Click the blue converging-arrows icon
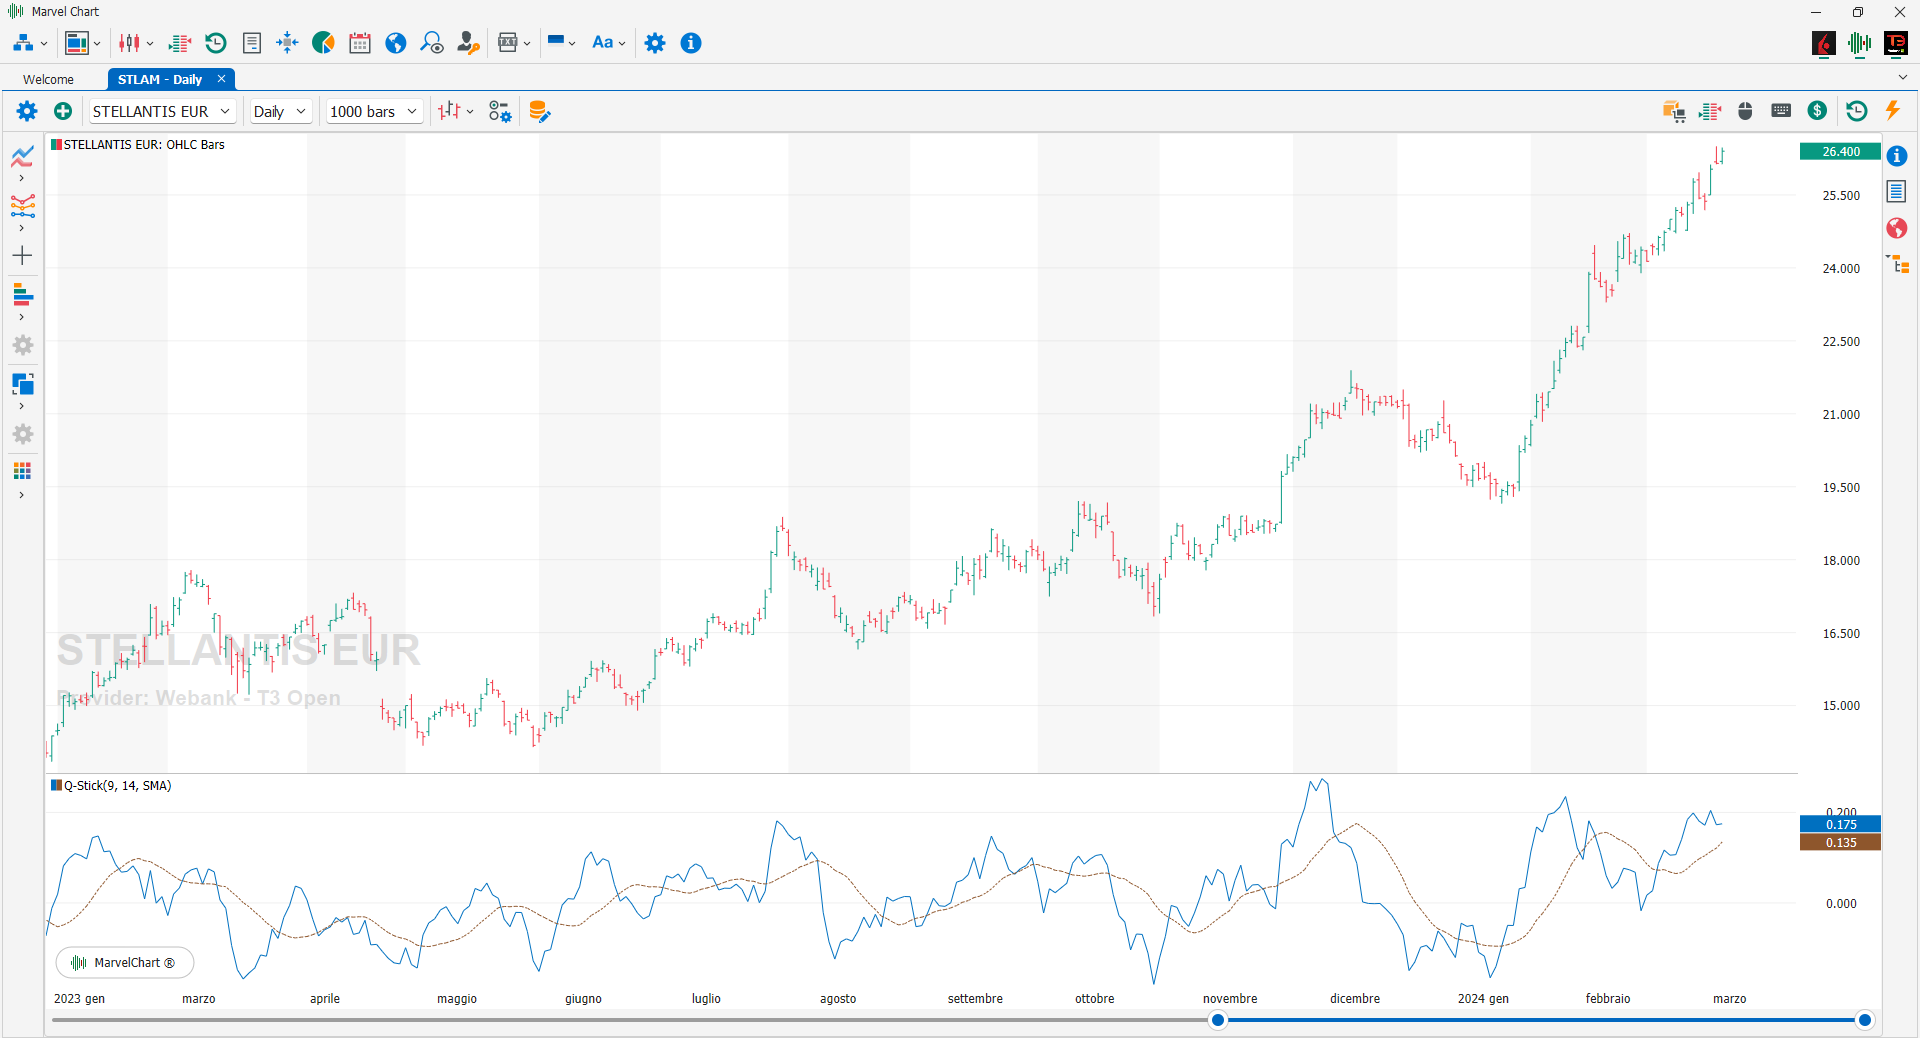1920x1038 pixels. [287, 43]
